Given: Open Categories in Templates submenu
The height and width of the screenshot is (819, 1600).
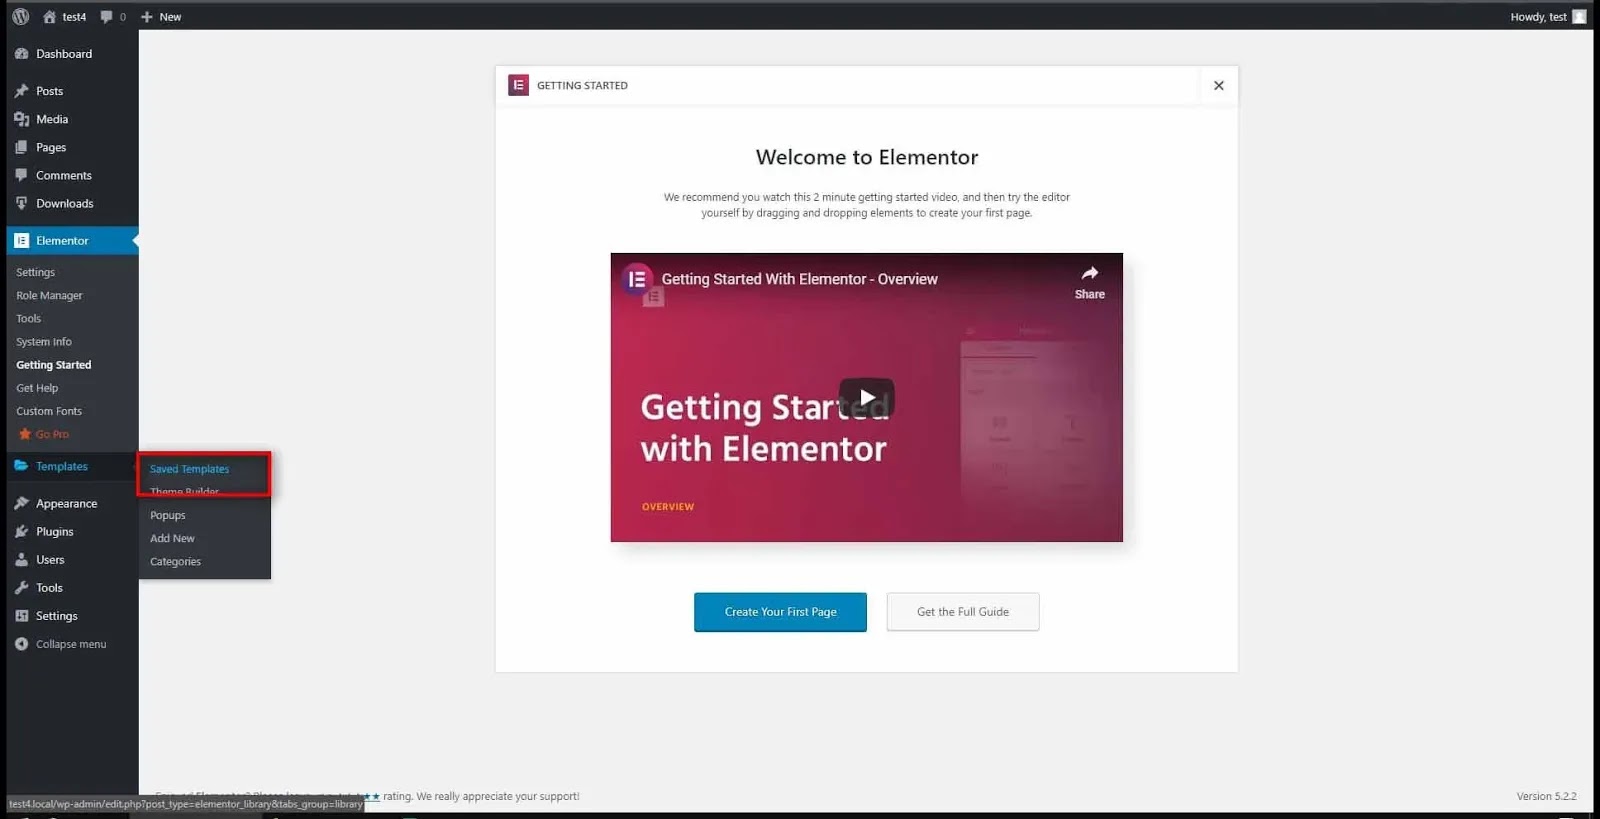Looking at the screenshot, I should tap(175, 562).
